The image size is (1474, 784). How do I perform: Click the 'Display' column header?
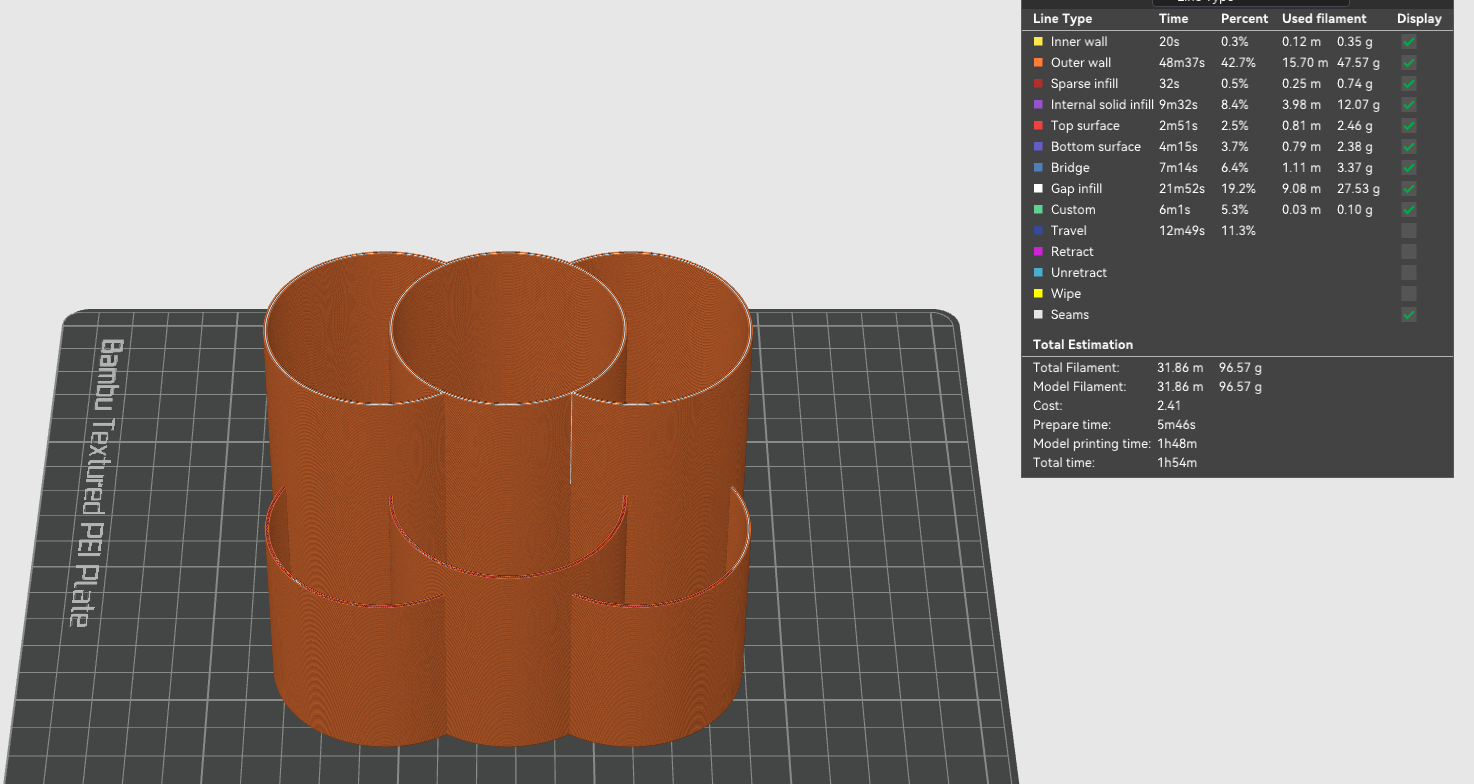pyautogui.click(x=1419, y=19)
